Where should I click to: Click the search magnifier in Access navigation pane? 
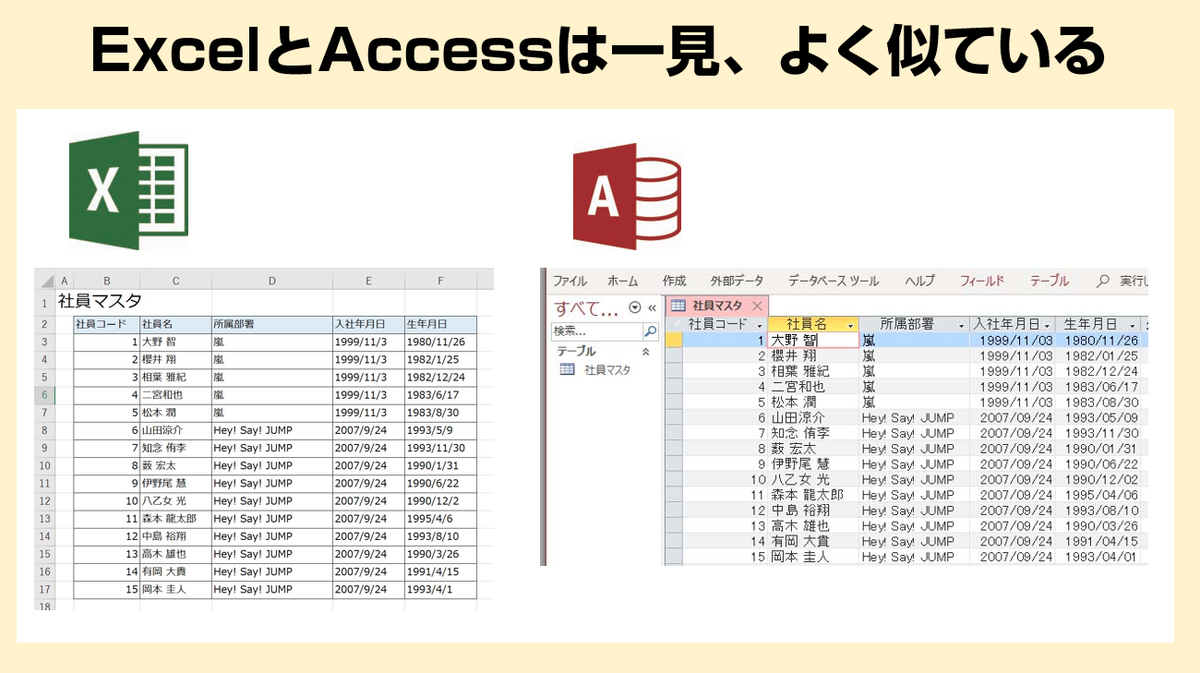(650, 331)
